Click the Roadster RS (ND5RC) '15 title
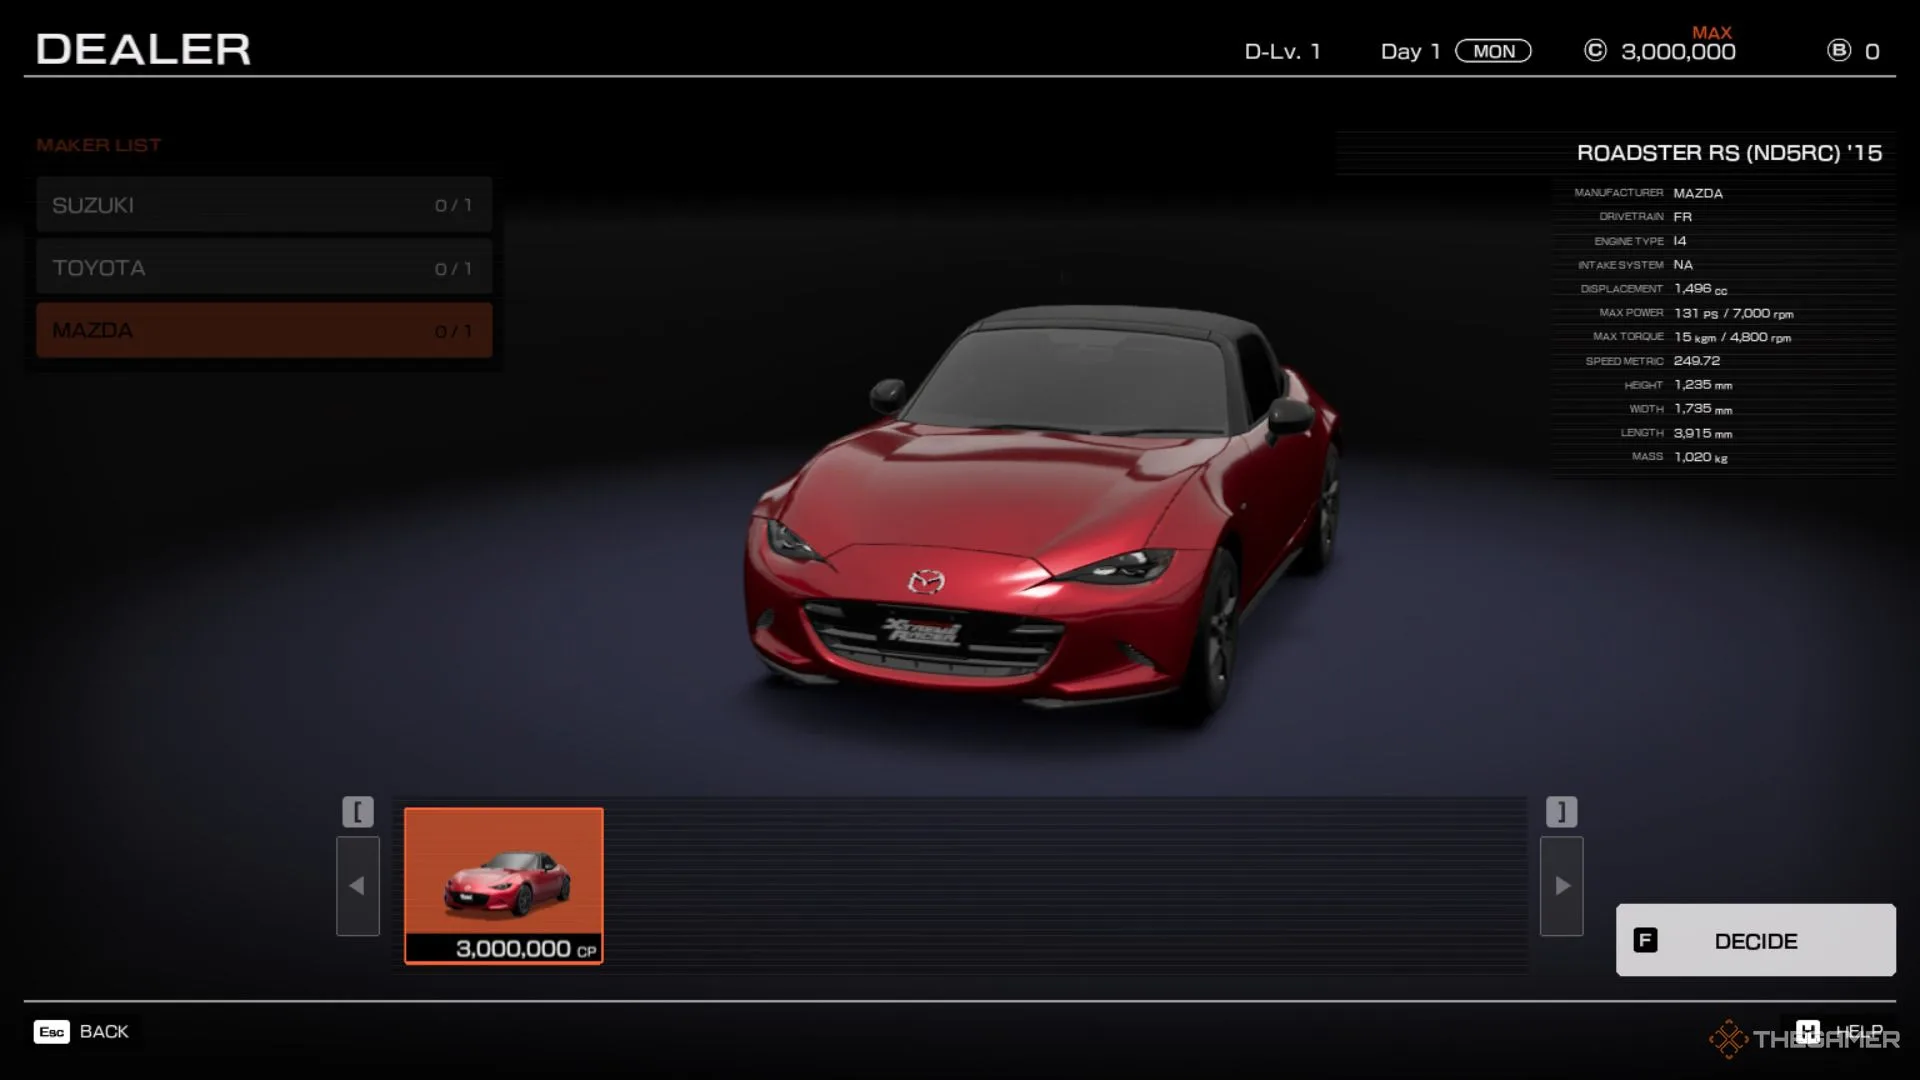Viewport: 1920px width, 1080px height. [1728, 153]
